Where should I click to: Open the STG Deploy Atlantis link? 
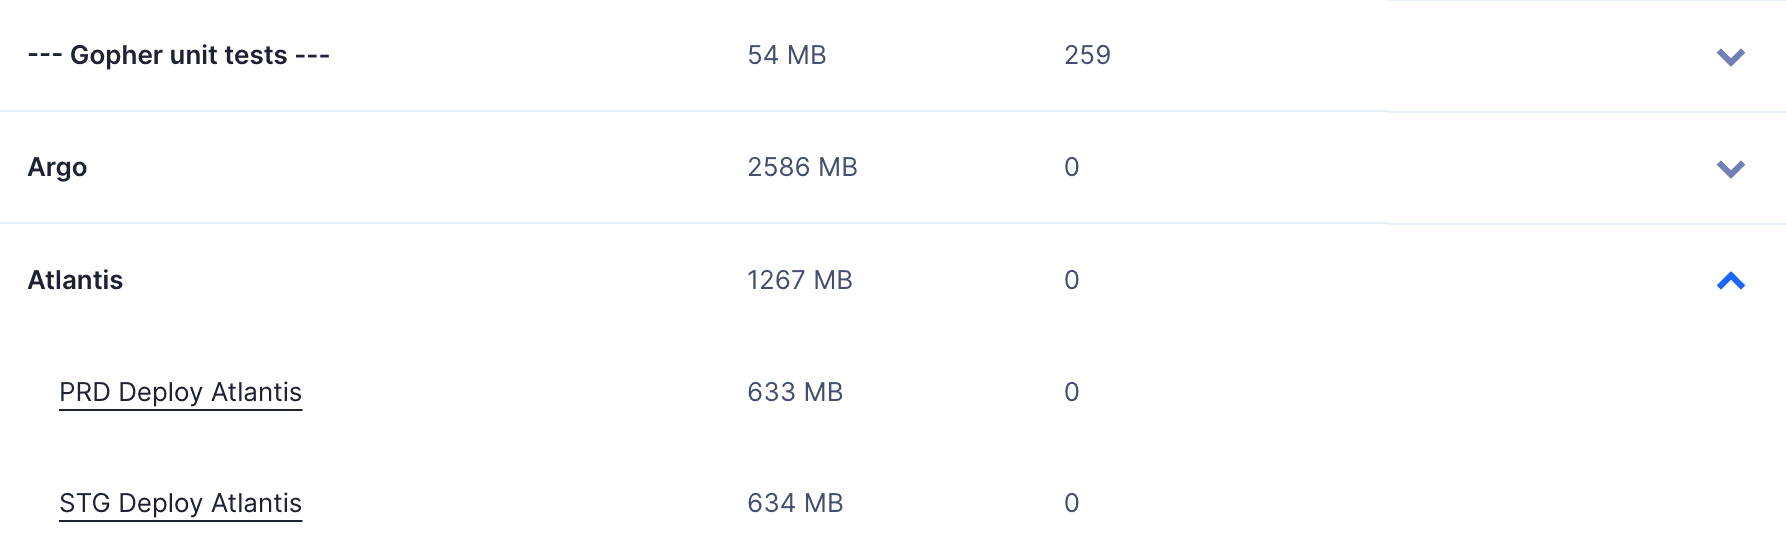[x=180, y=503]
